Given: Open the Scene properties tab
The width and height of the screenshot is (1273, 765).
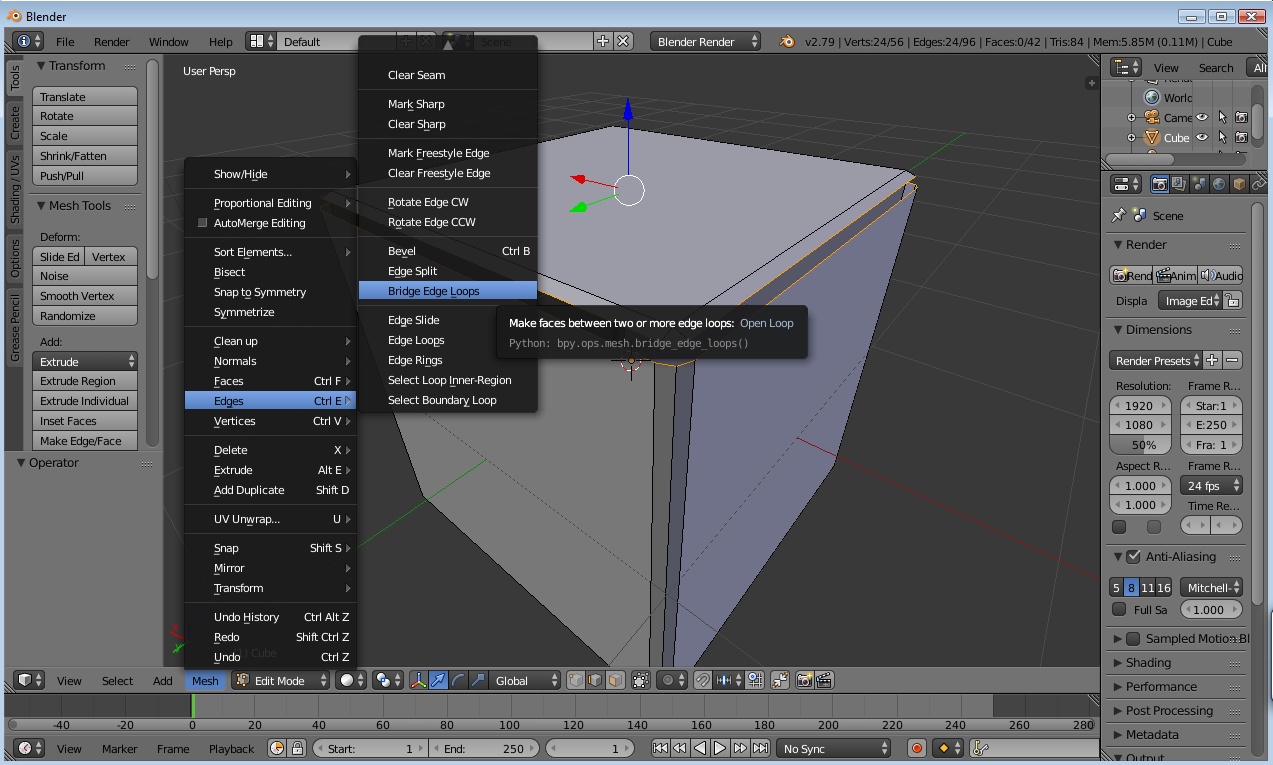Looking at the screenshot, I should coord(1199,184).
